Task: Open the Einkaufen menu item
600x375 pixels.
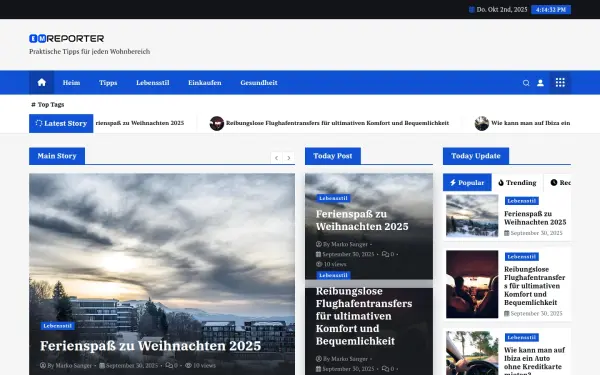Action: pos(205,83)
